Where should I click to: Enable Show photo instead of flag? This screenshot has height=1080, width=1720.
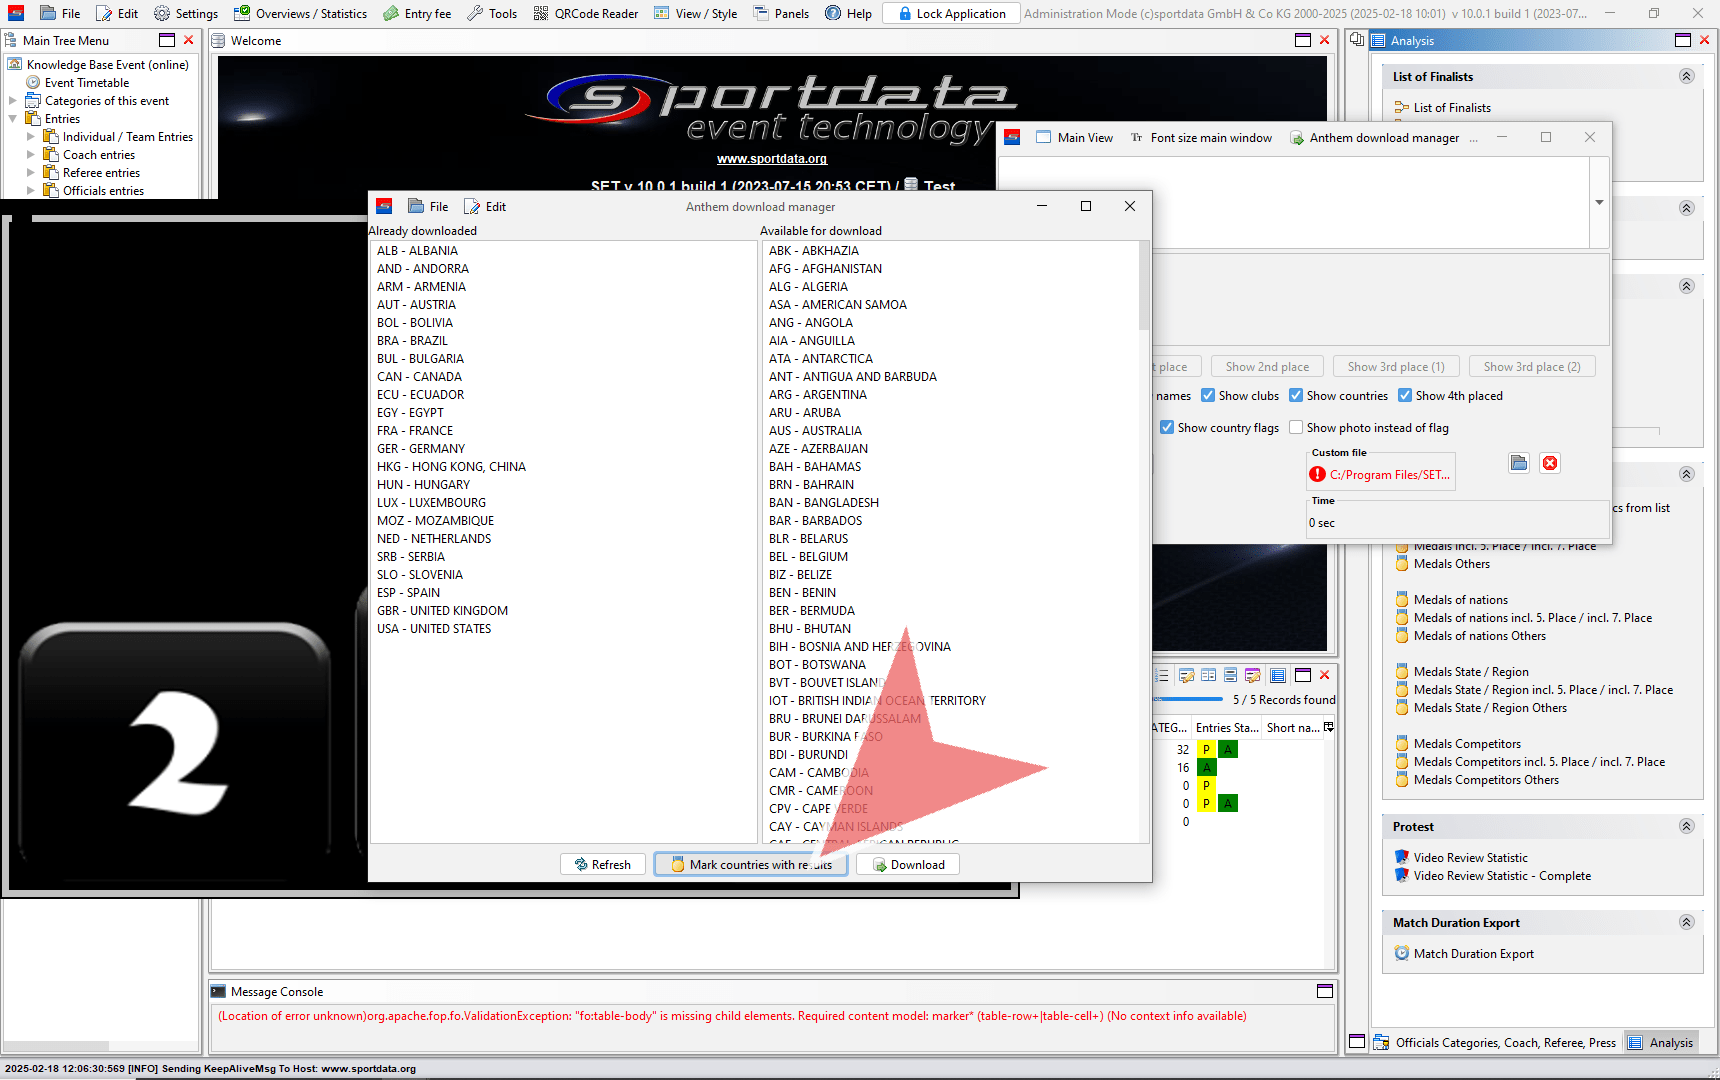point(1296,428)
